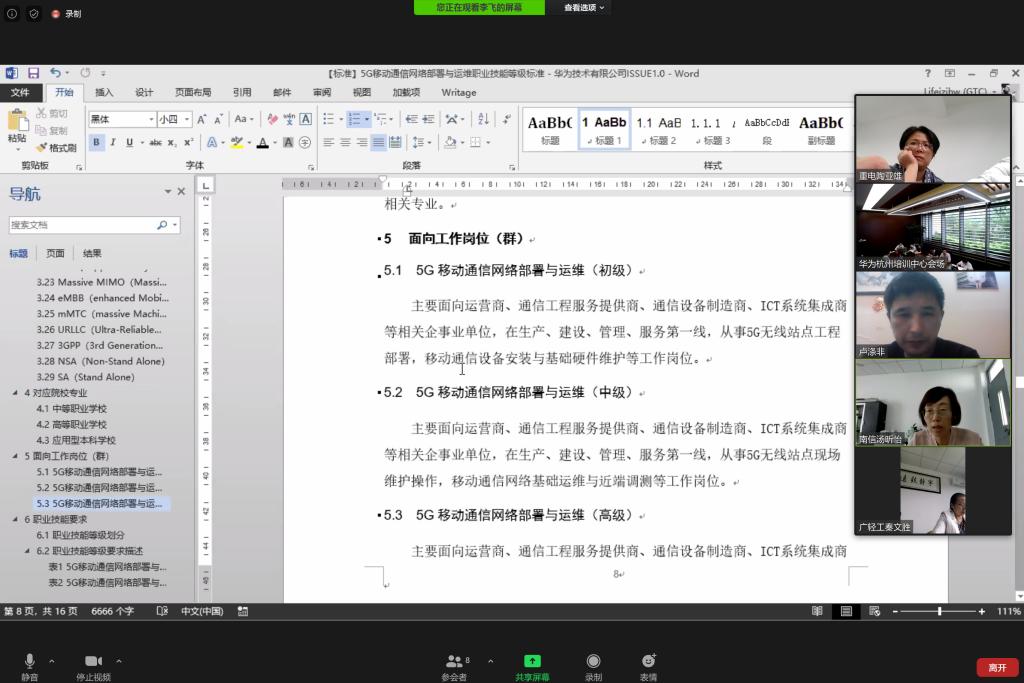Click the Paste icon in the ribbon

(x=16, y=120)
